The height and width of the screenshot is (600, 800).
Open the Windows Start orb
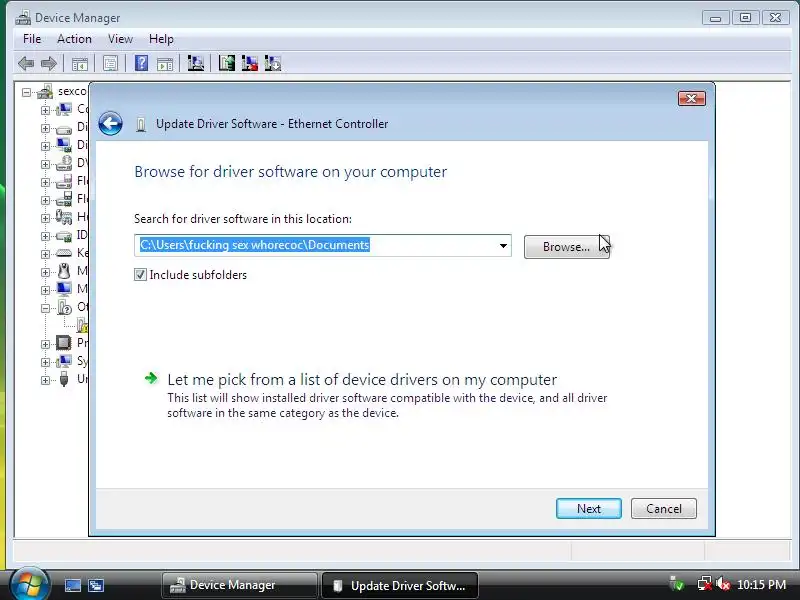click(x=29, y=585)
